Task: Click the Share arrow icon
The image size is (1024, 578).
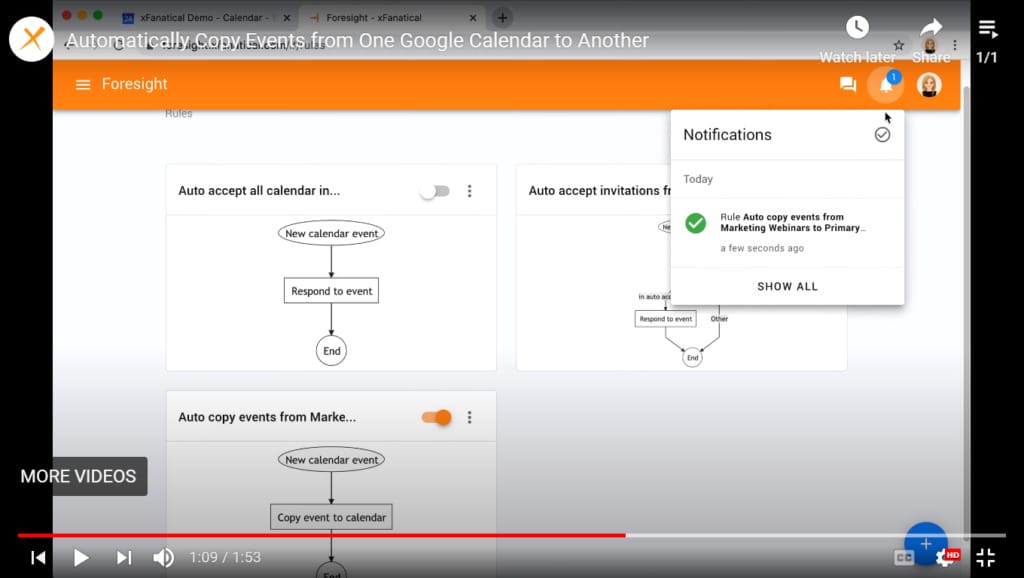Action: click(929, 27)
